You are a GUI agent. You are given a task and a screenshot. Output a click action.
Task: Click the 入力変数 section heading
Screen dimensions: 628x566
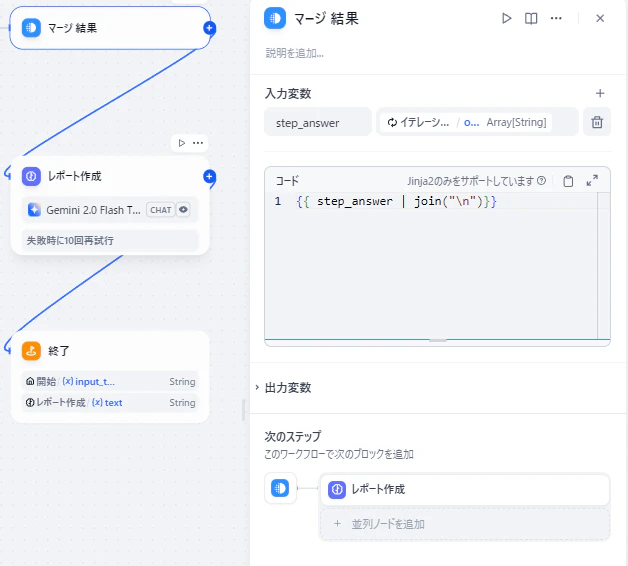tap(288, 93)
